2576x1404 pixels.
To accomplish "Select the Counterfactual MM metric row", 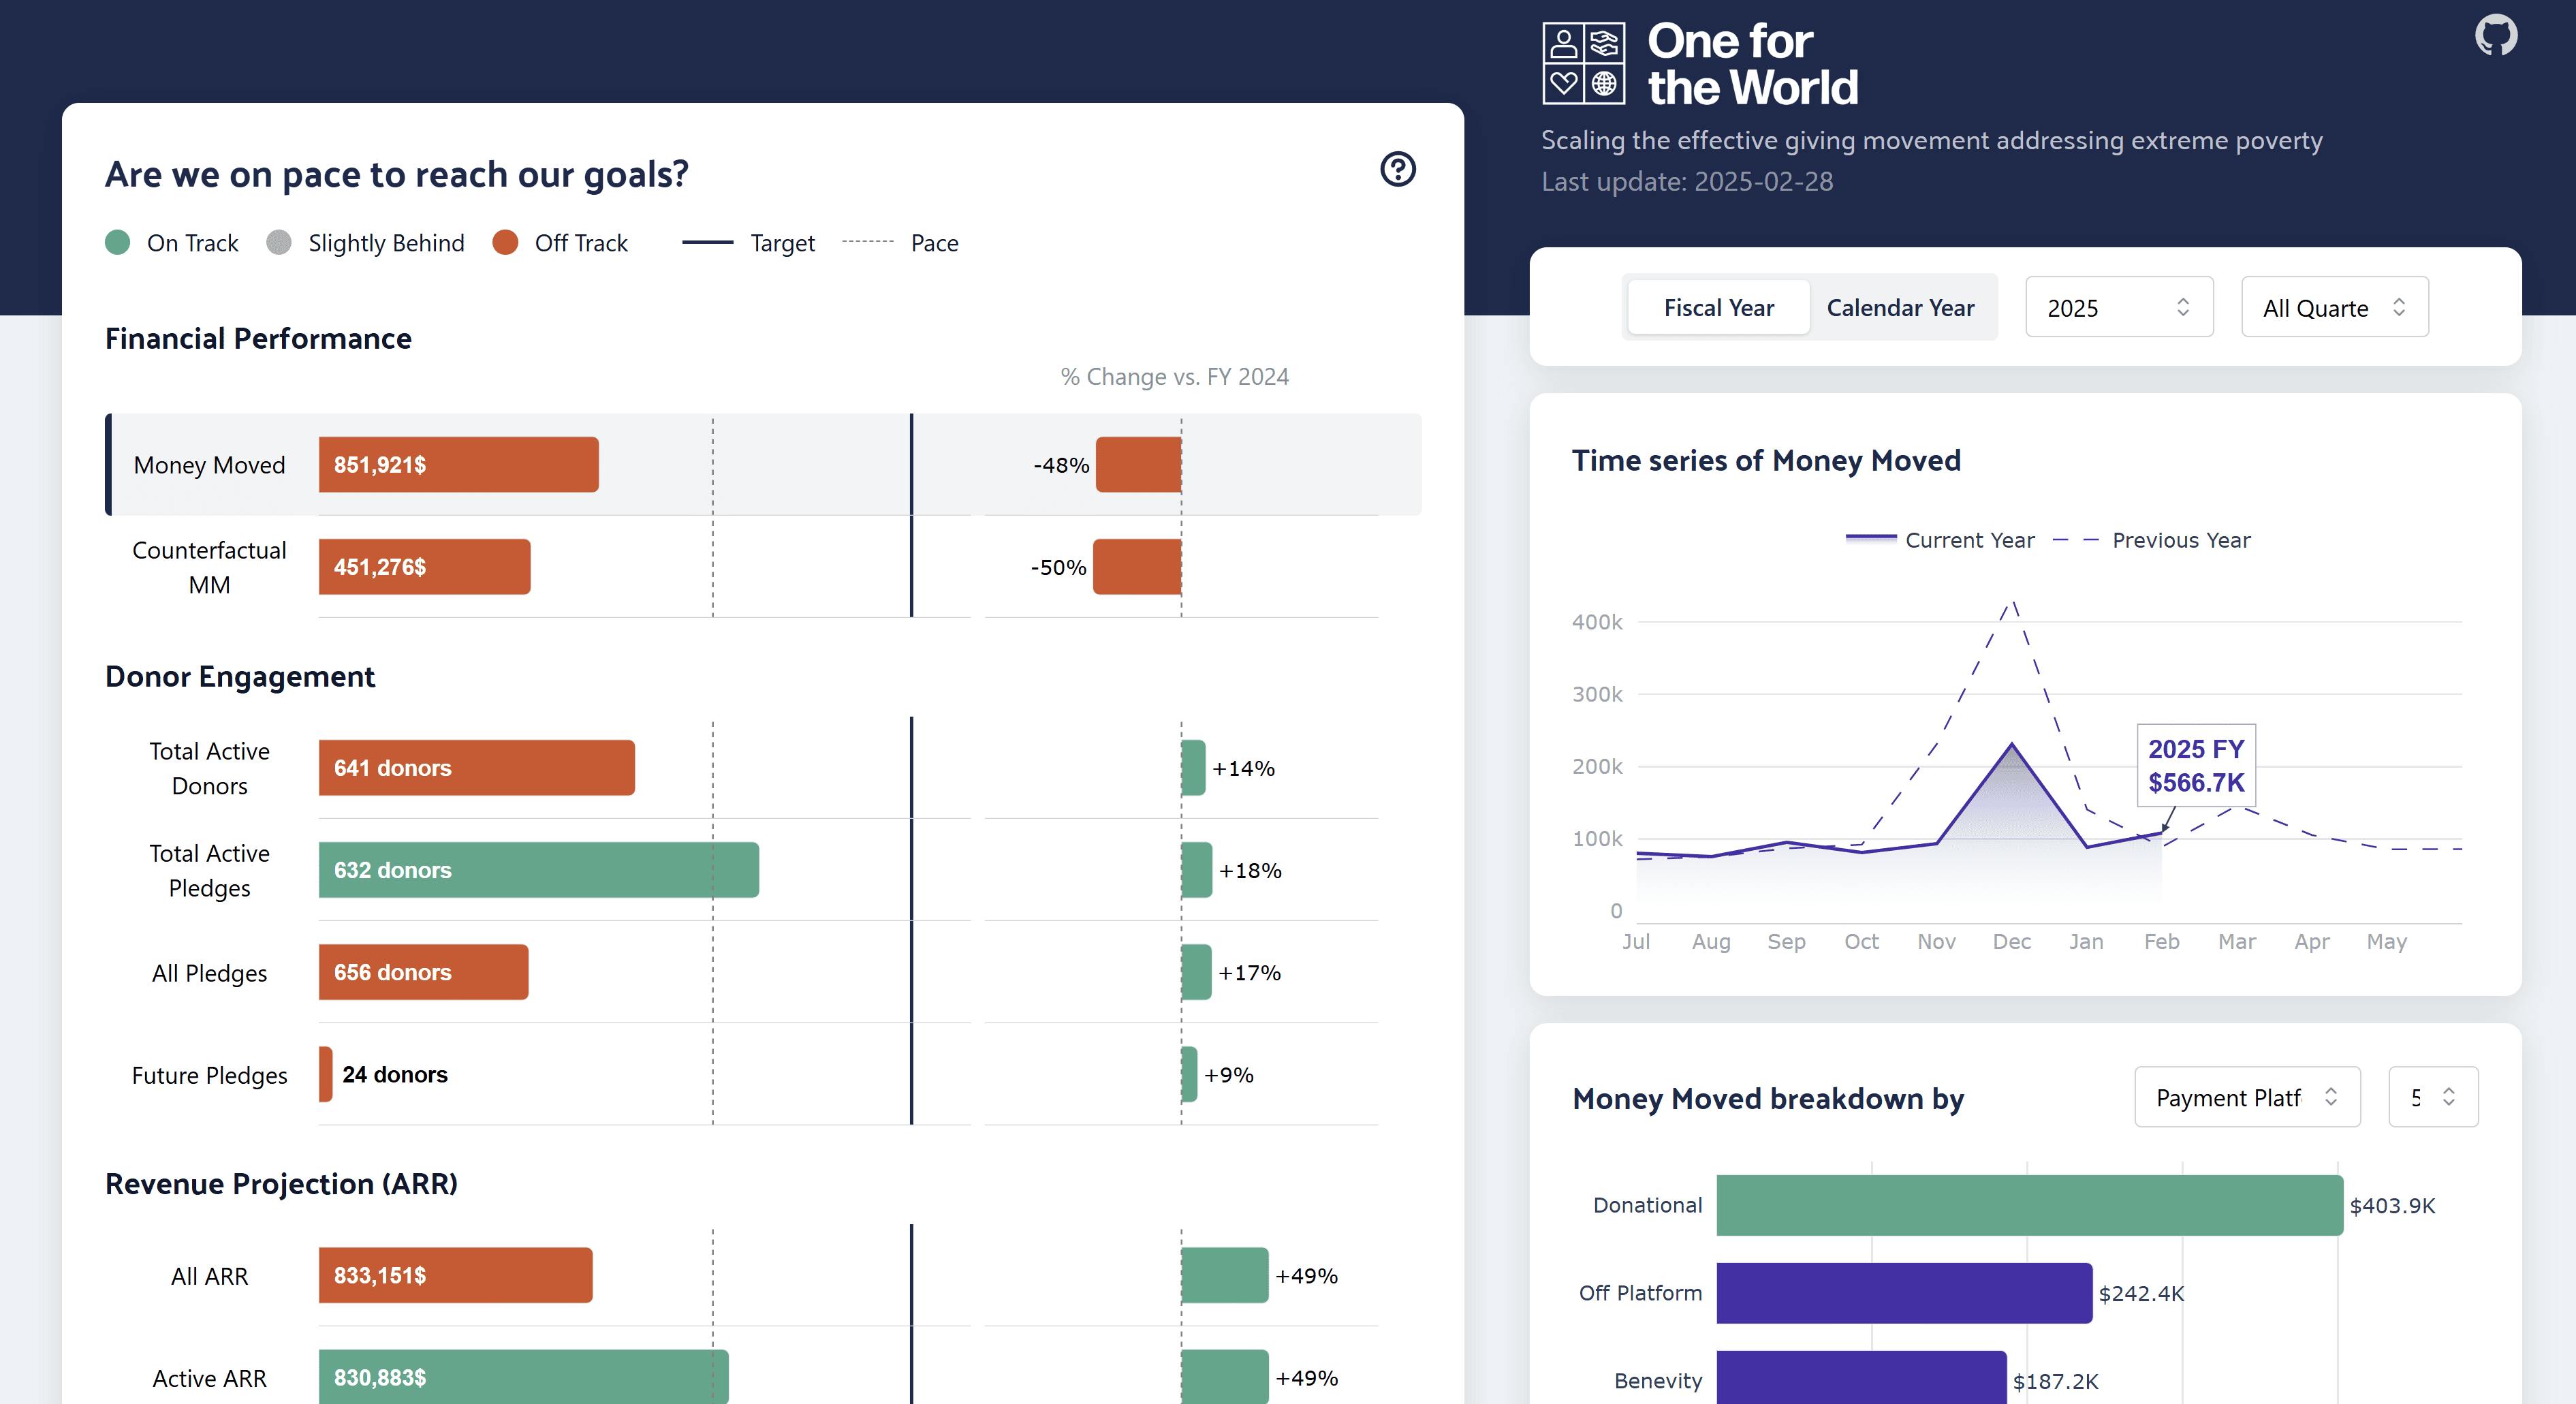I will point(209,567).
